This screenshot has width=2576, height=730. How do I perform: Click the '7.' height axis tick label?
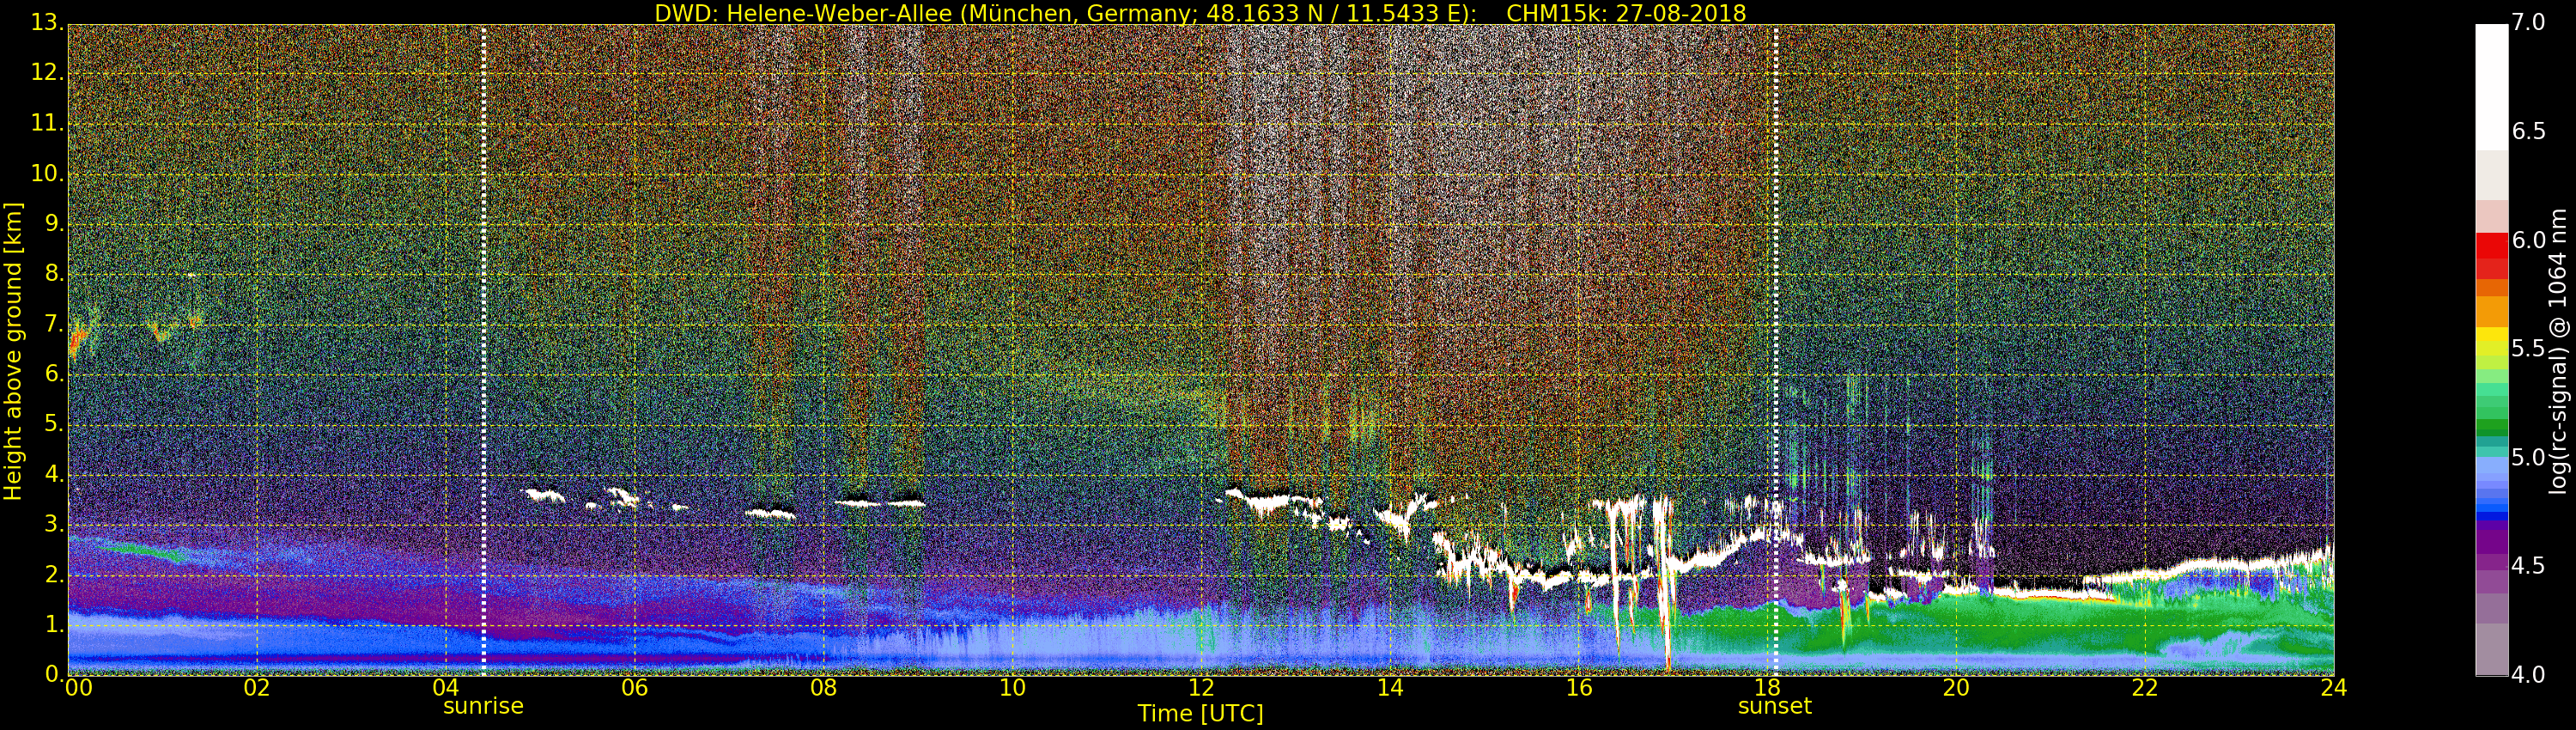pyautogui.click(x=54, y=324)
